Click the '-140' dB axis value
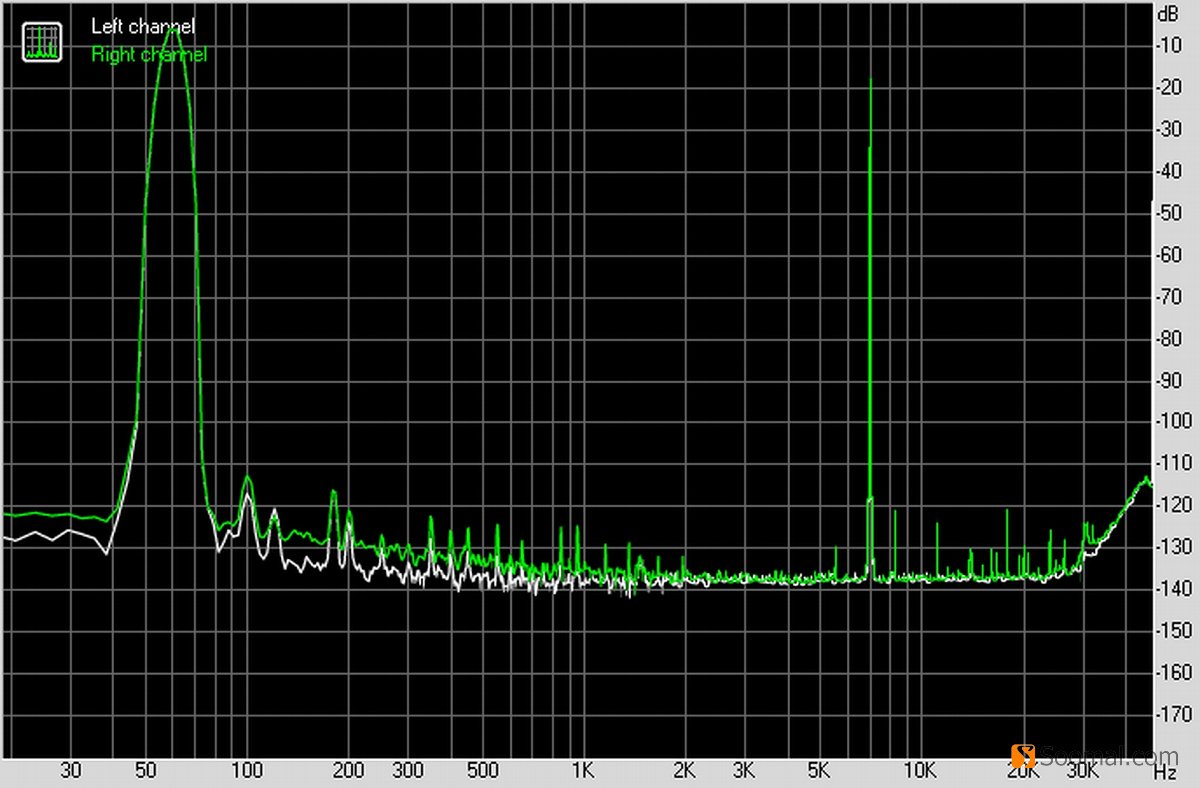Viewport: 1200px width, 788px height. 1175,589
